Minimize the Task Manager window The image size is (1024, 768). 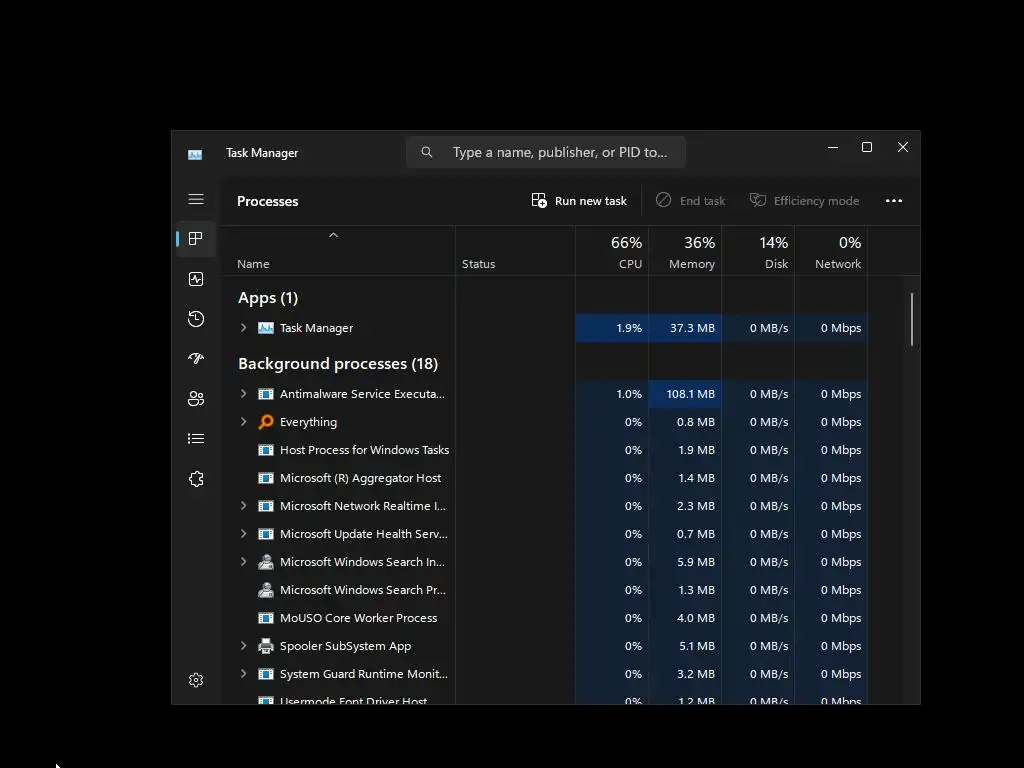(x=833, y=148)
